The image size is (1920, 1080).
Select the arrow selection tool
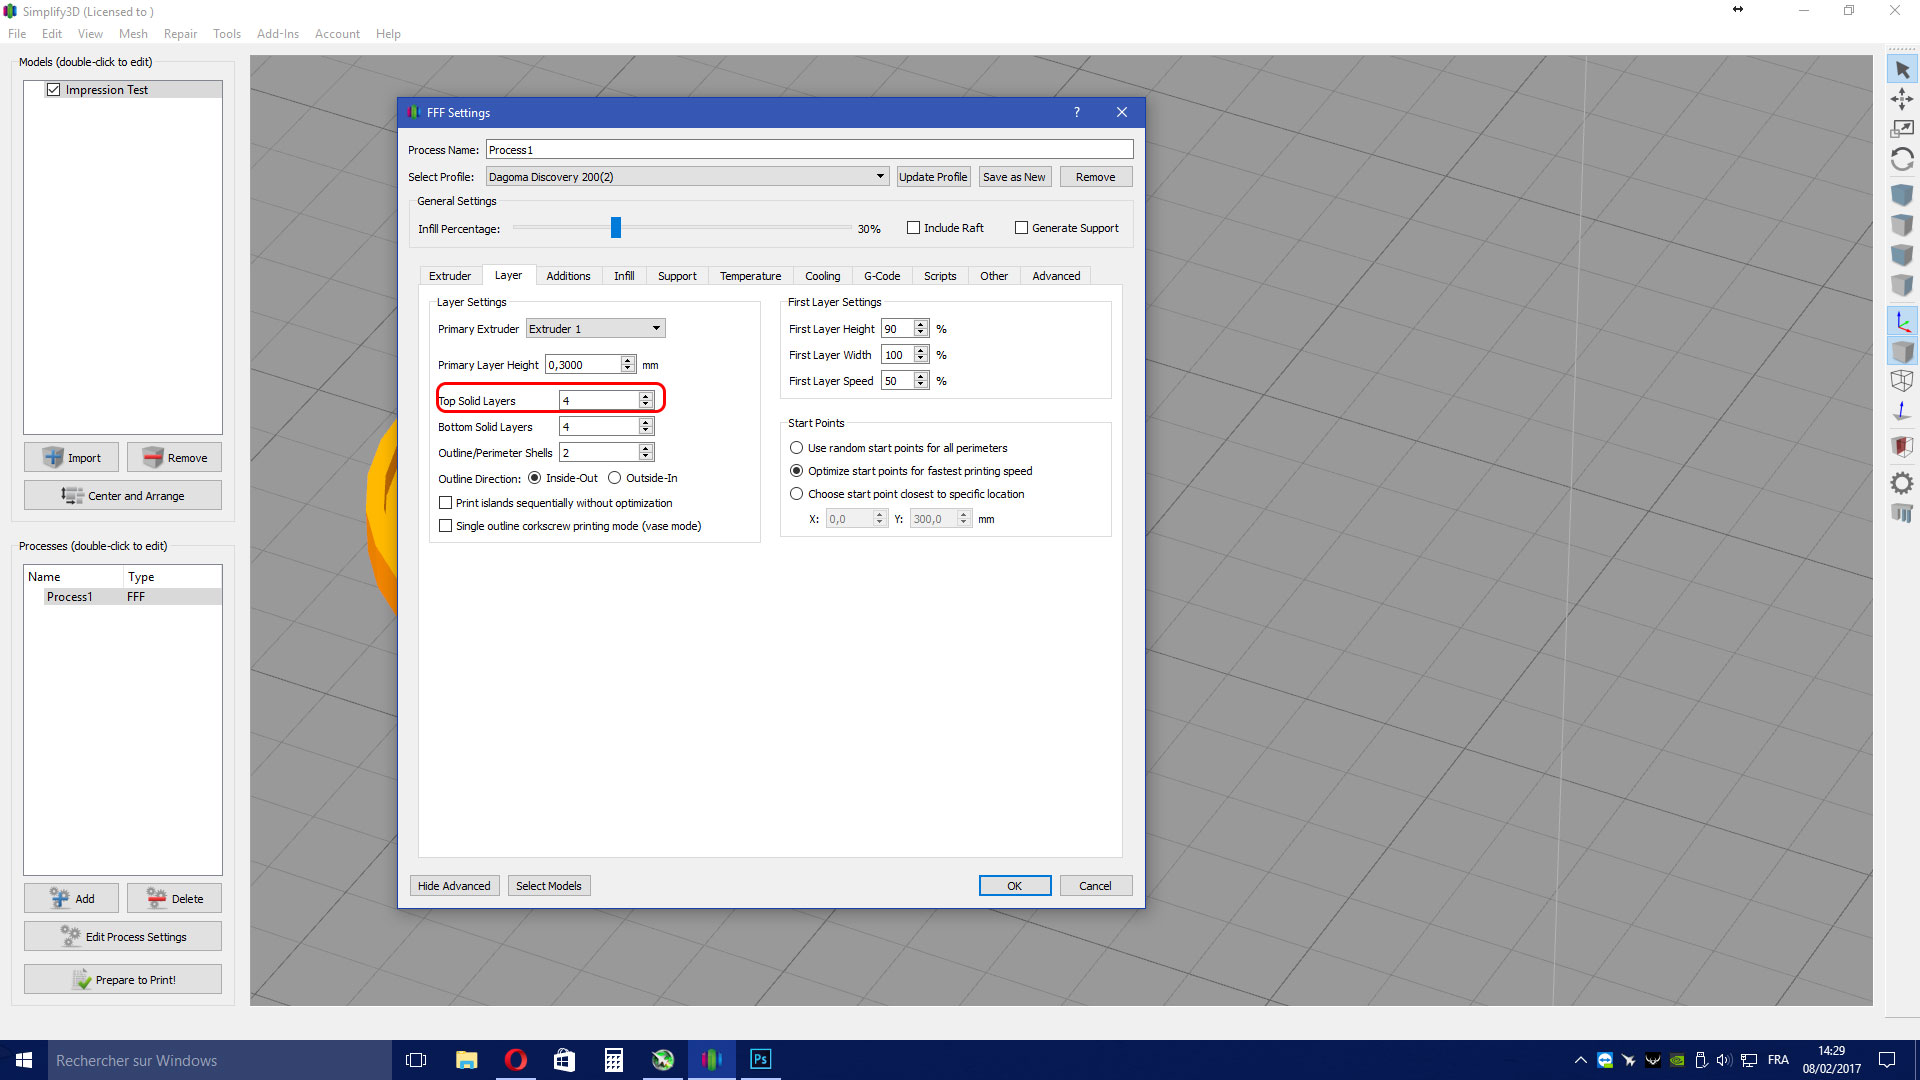point(1902,70)
